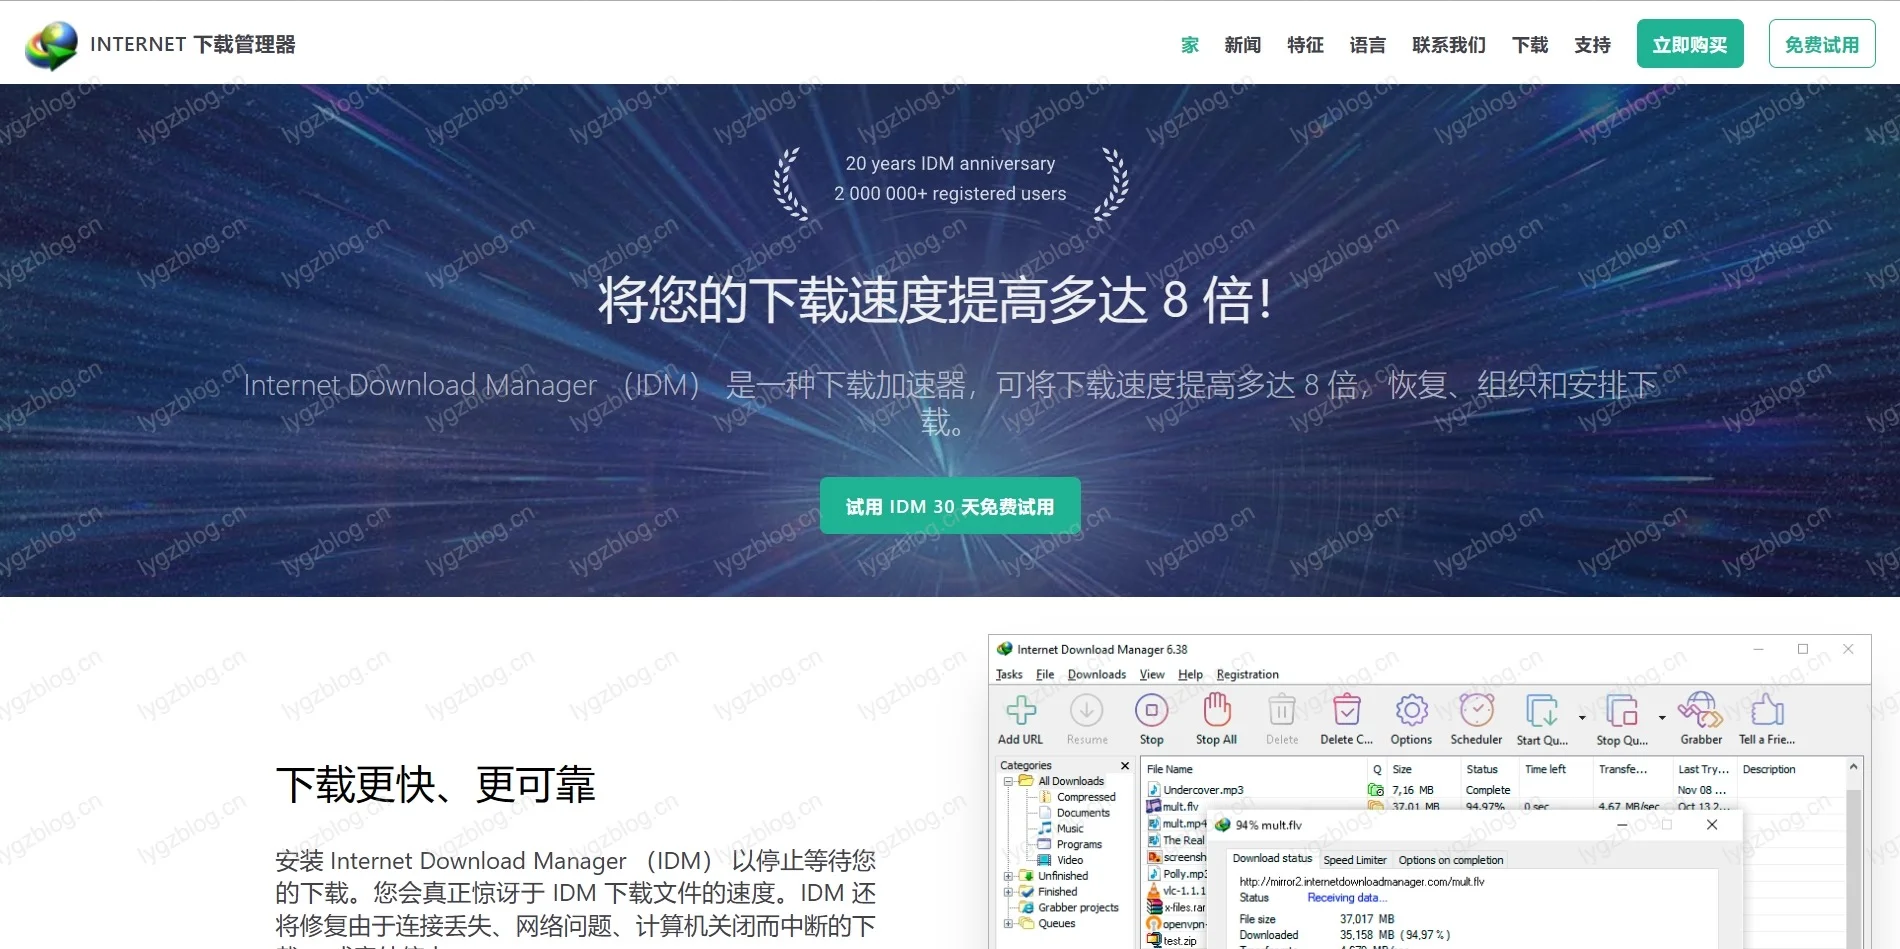
Task: Click the Delete Completed toolbar icon
Action: point(1345,710)
